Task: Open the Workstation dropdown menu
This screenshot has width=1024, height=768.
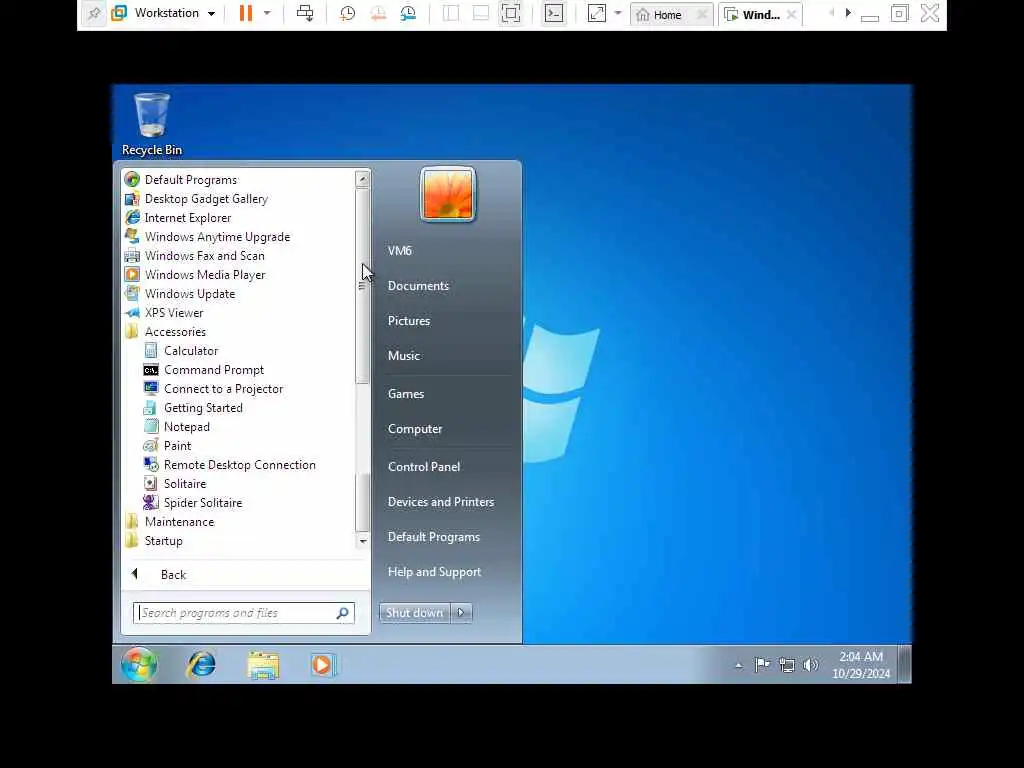Action: [164, 13]
